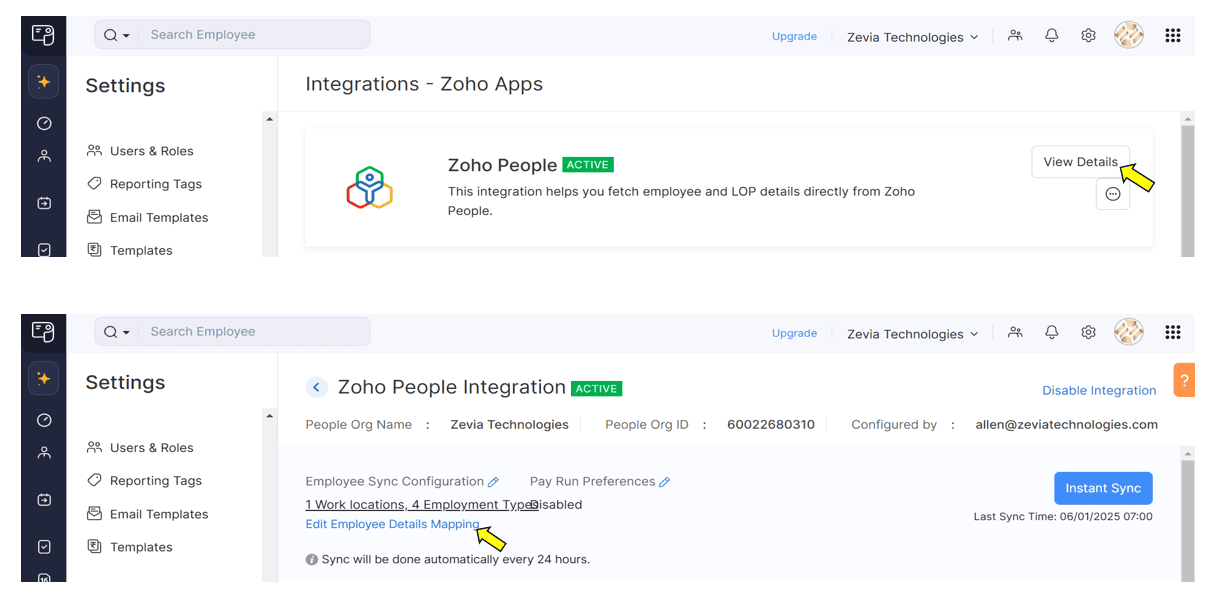The width and height of the screenshot is (1224, 606).
Task: Go back using chevron beside Zoho People Integration
Action: (317, 387)
